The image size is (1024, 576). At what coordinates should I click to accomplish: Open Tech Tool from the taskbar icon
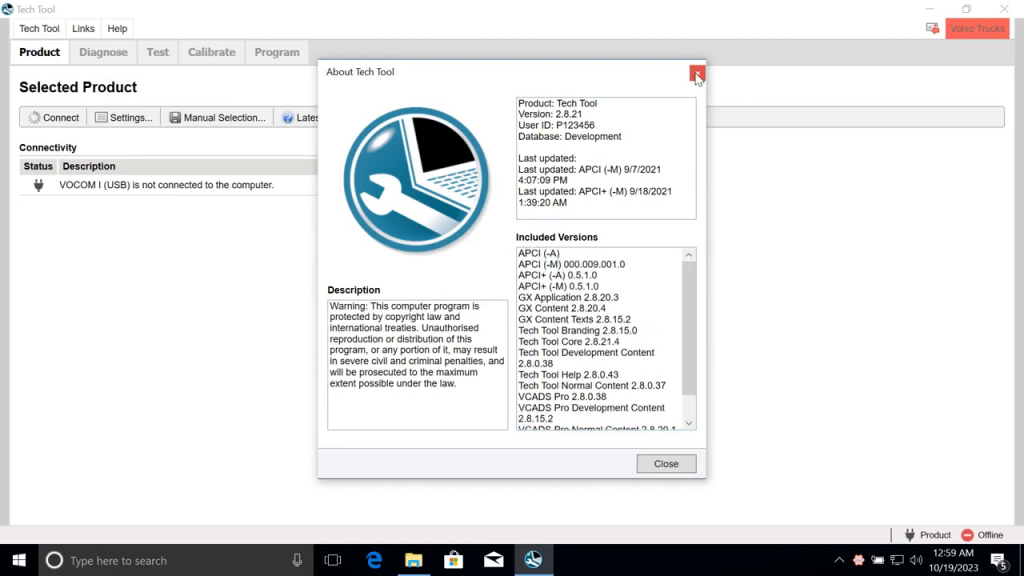[x=533, y=560]
